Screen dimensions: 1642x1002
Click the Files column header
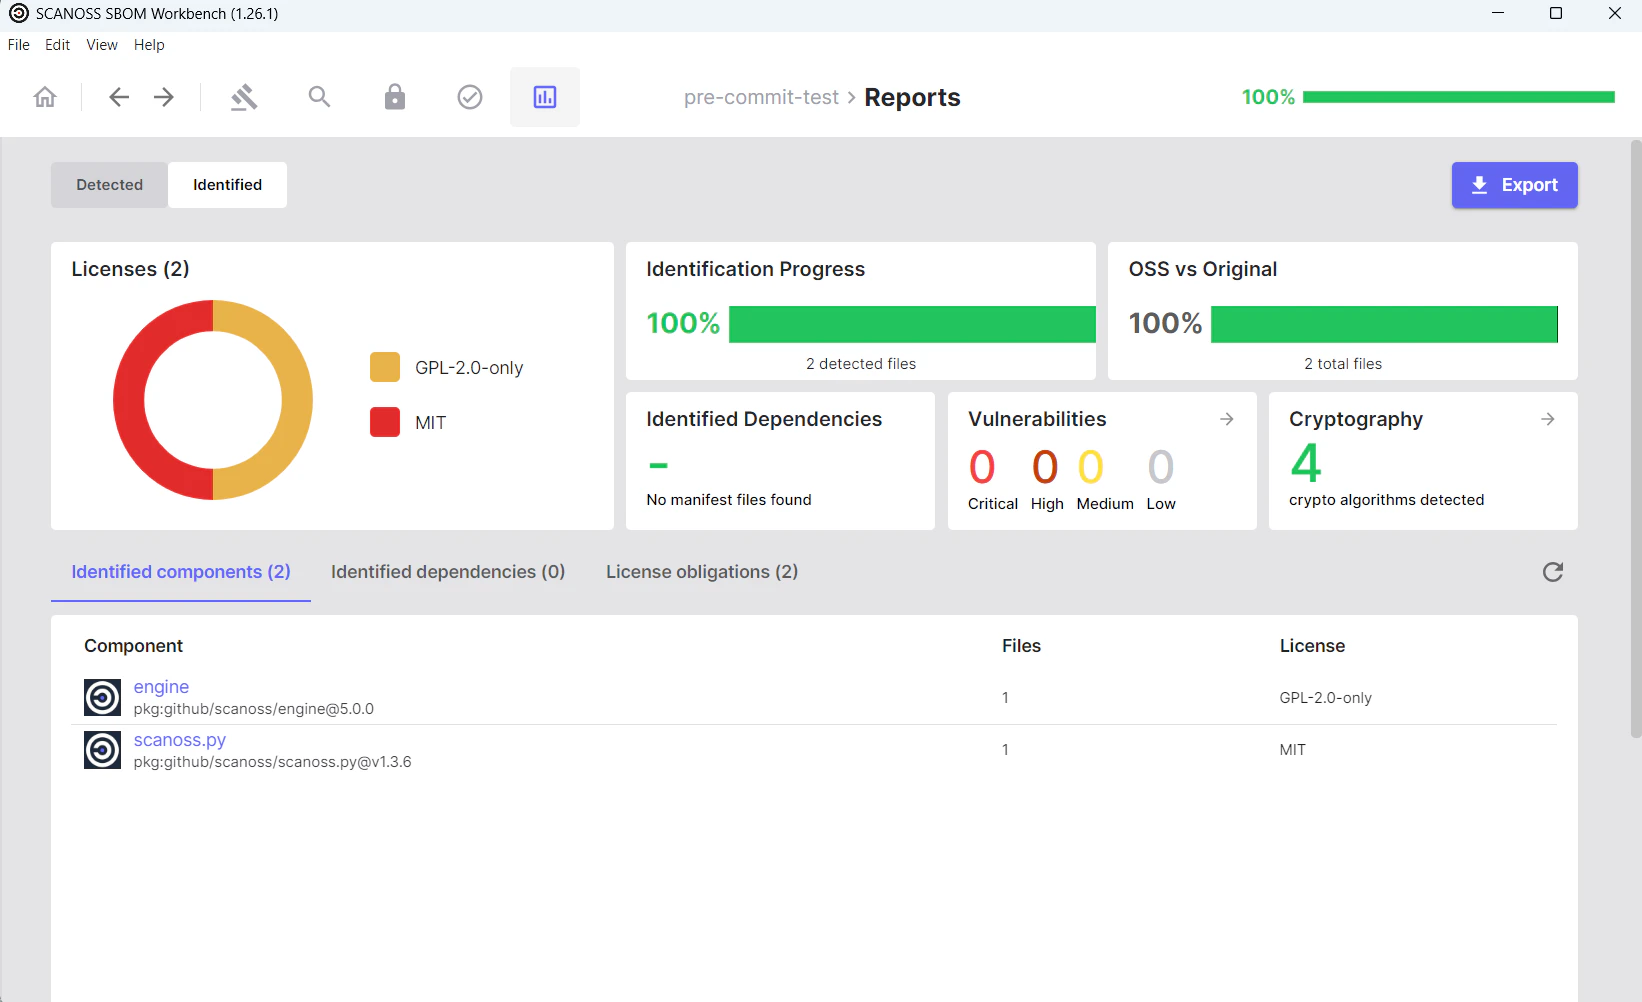point(1022,646)
